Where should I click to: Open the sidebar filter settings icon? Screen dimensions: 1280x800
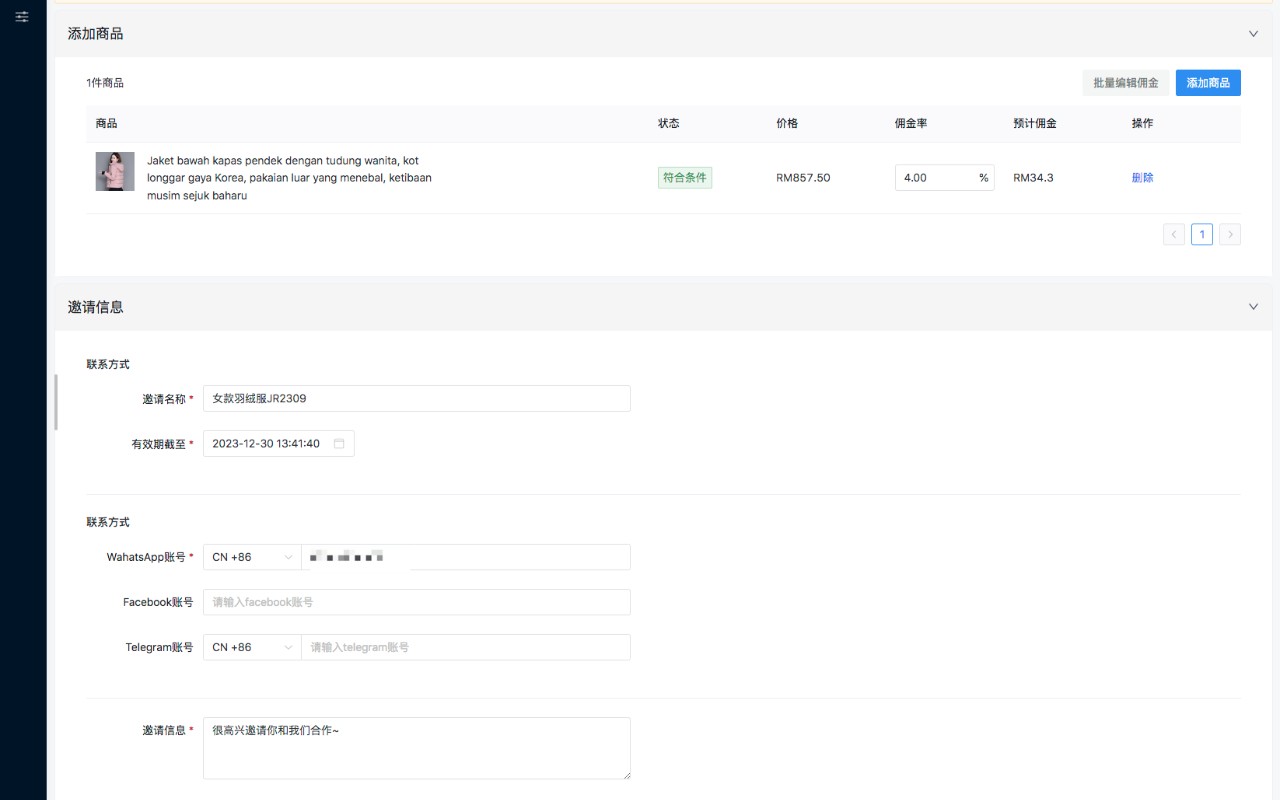coord(22,17)
